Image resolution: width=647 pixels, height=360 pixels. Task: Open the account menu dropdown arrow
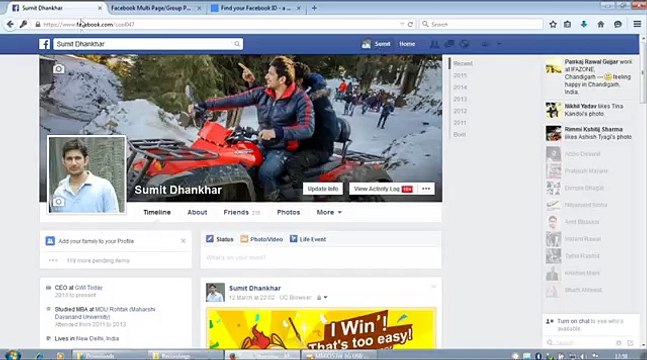point(499,44)
